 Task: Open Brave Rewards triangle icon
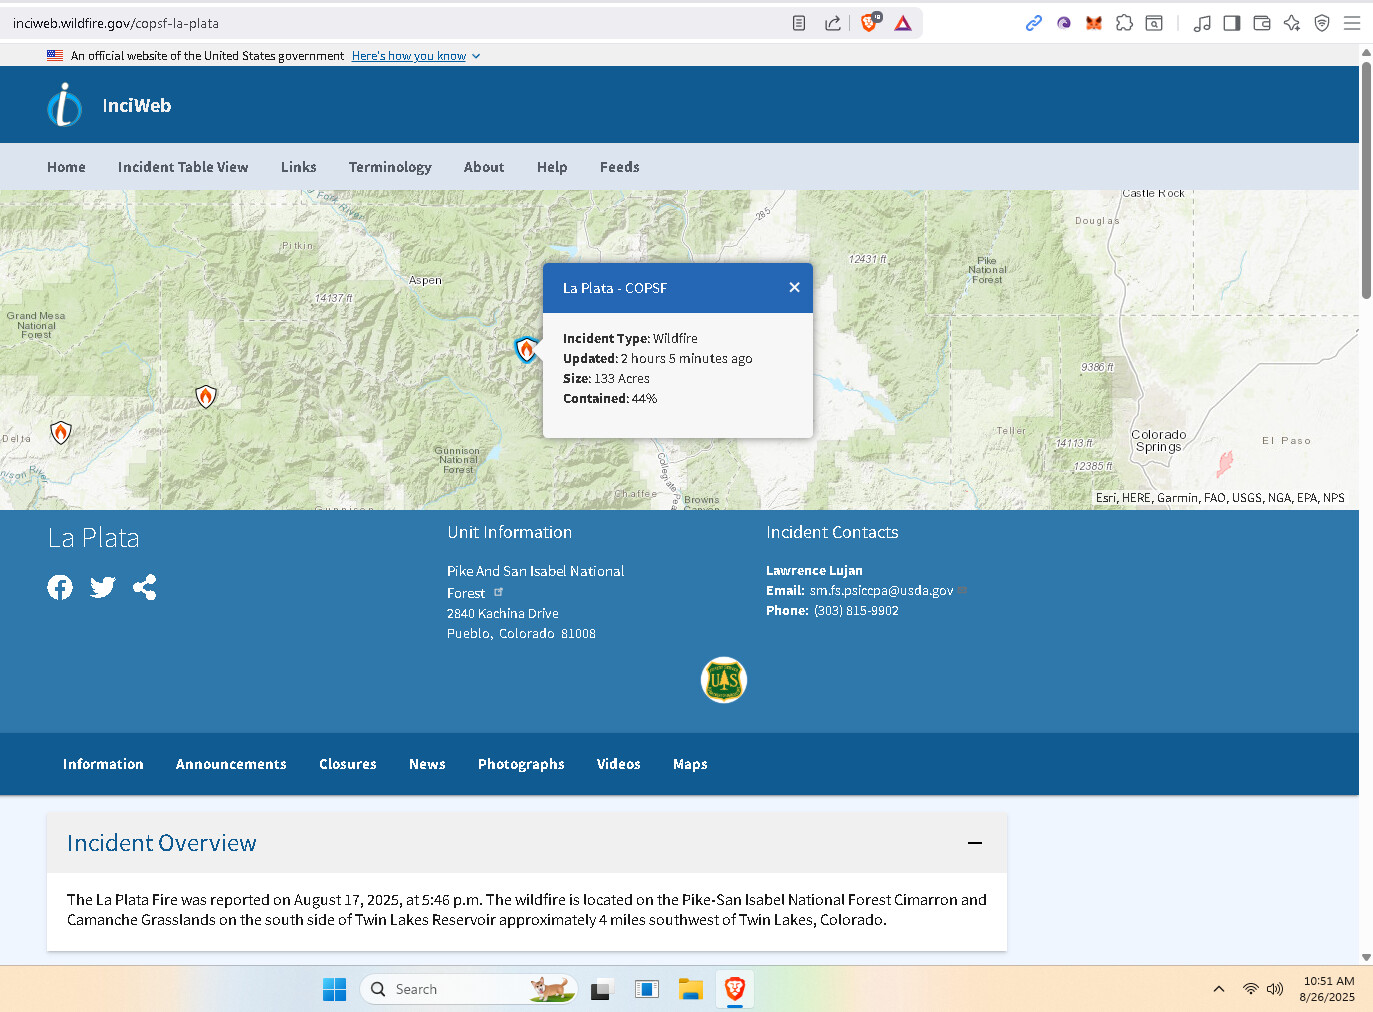[x=903, y=23]
